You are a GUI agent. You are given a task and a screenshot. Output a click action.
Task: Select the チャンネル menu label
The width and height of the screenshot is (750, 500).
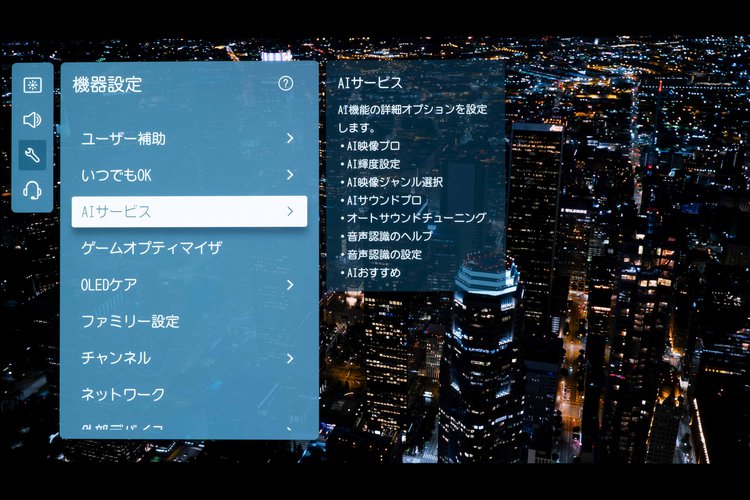click(x=116, y=358)
